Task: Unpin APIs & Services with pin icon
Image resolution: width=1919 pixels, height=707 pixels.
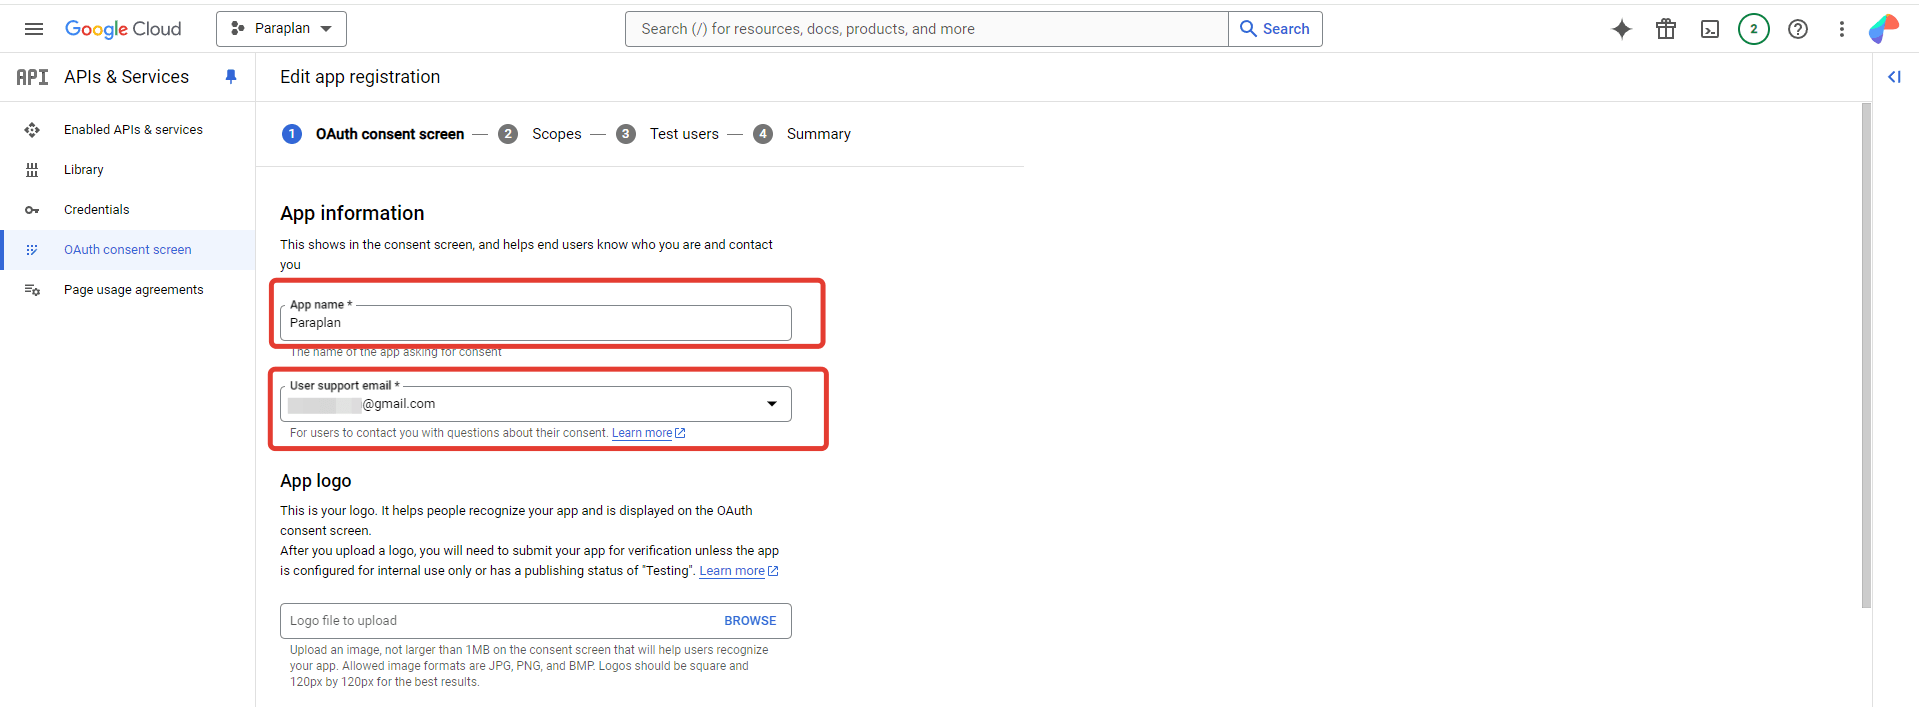Action: click(231, 77)
